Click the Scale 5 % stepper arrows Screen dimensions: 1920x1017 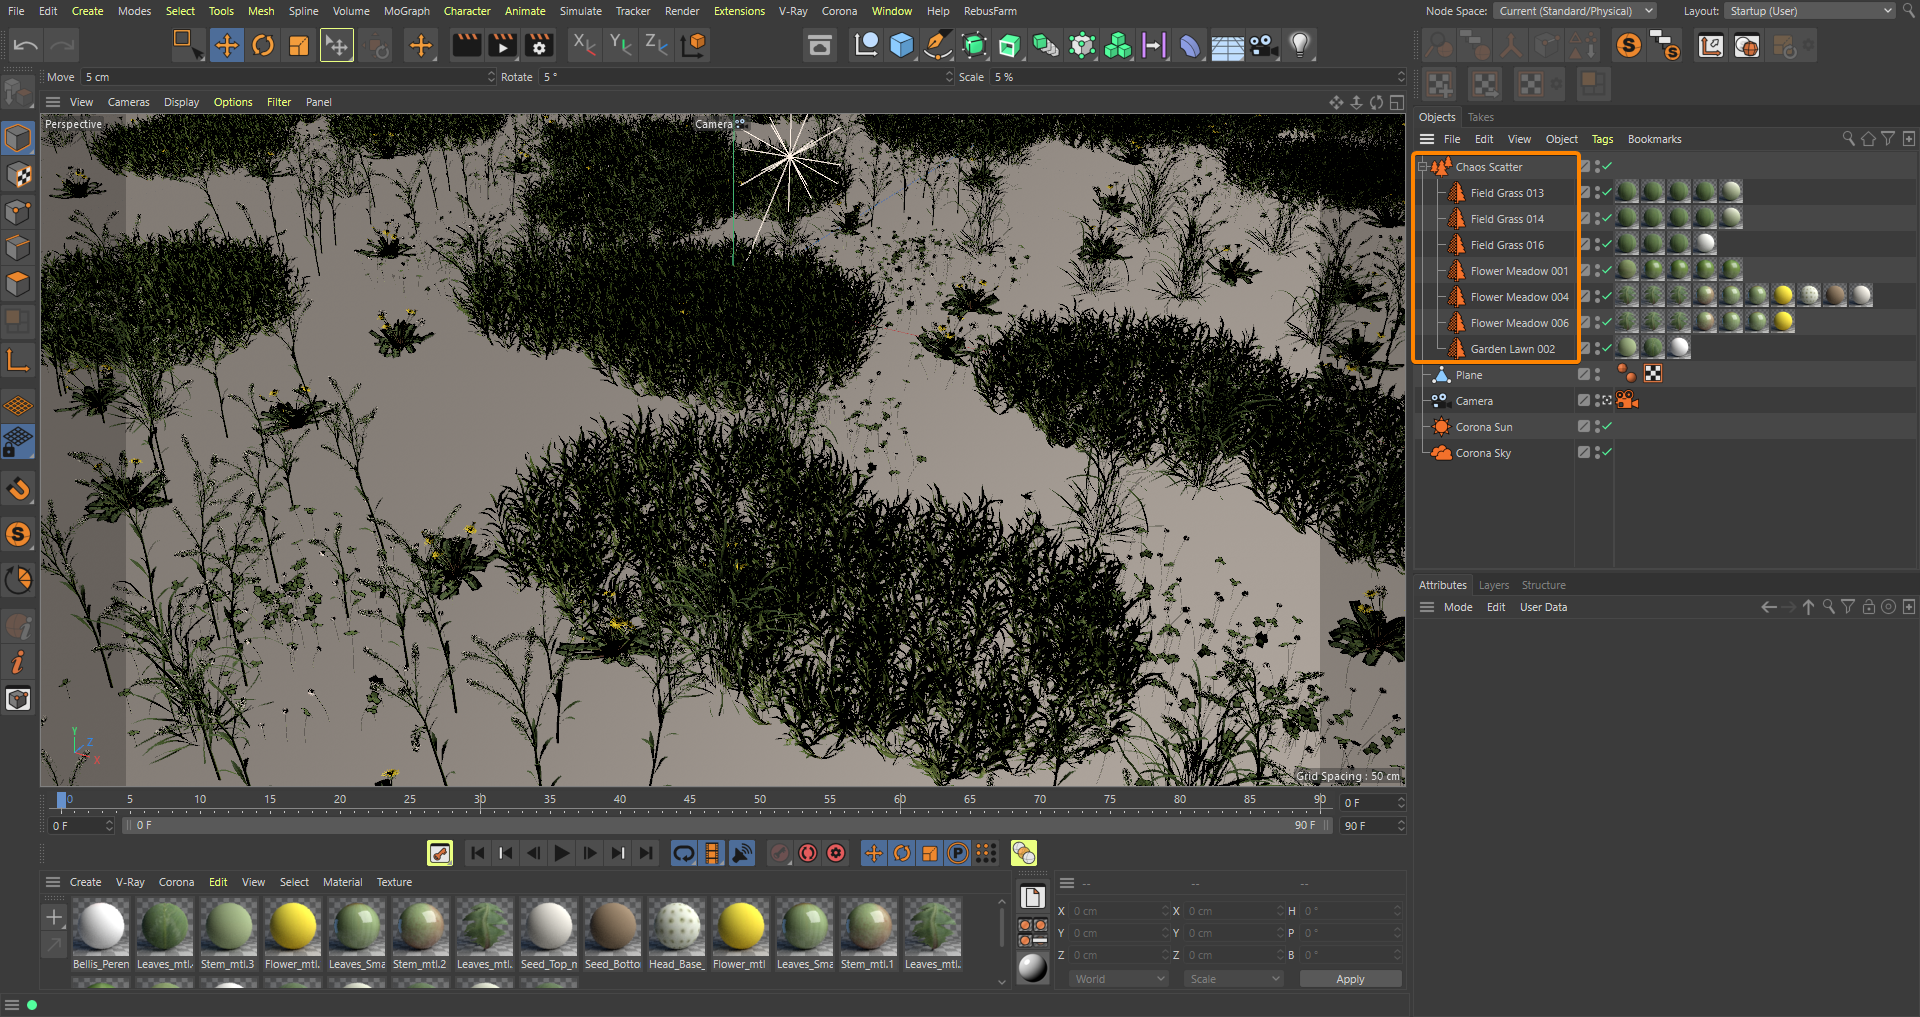[x=1401, y=77]
